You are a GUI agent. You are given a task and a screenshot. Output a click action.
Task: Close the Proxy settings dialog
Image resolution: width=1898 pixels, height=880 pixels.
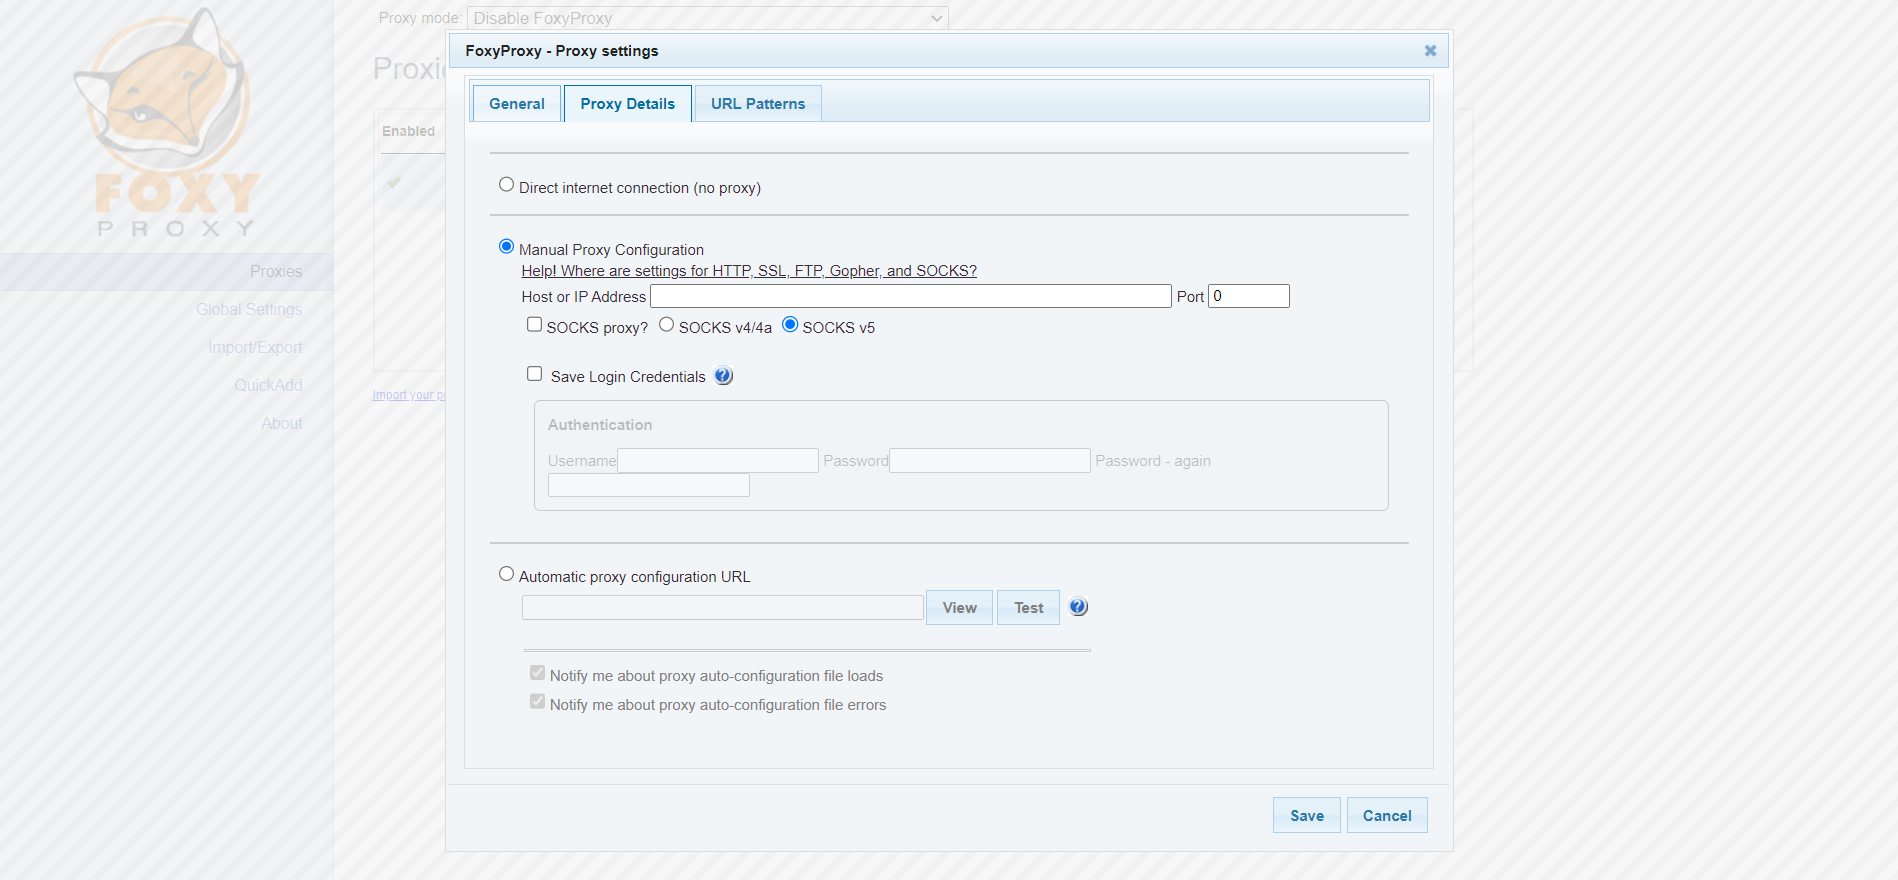pyautogui.click(x=1430, y=51)
